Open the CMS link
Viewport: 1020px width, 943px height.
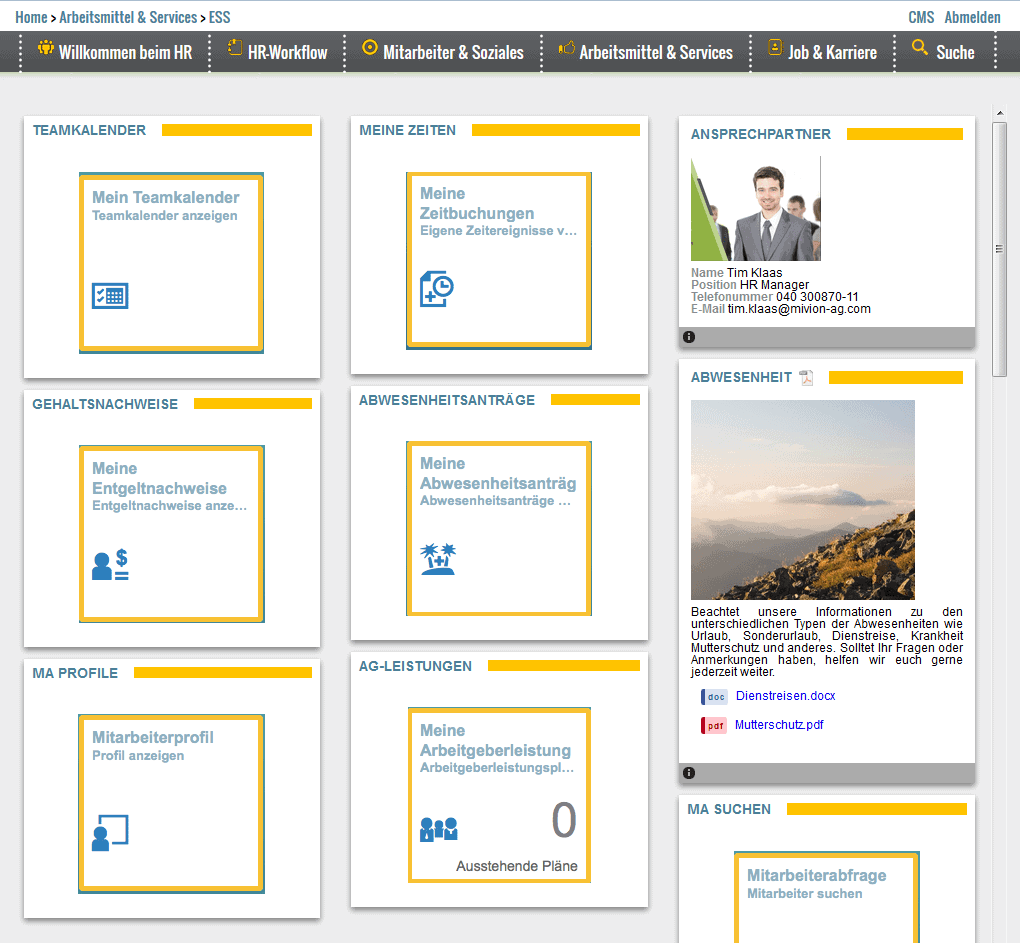pyautogui.click(x=921, y=18)
